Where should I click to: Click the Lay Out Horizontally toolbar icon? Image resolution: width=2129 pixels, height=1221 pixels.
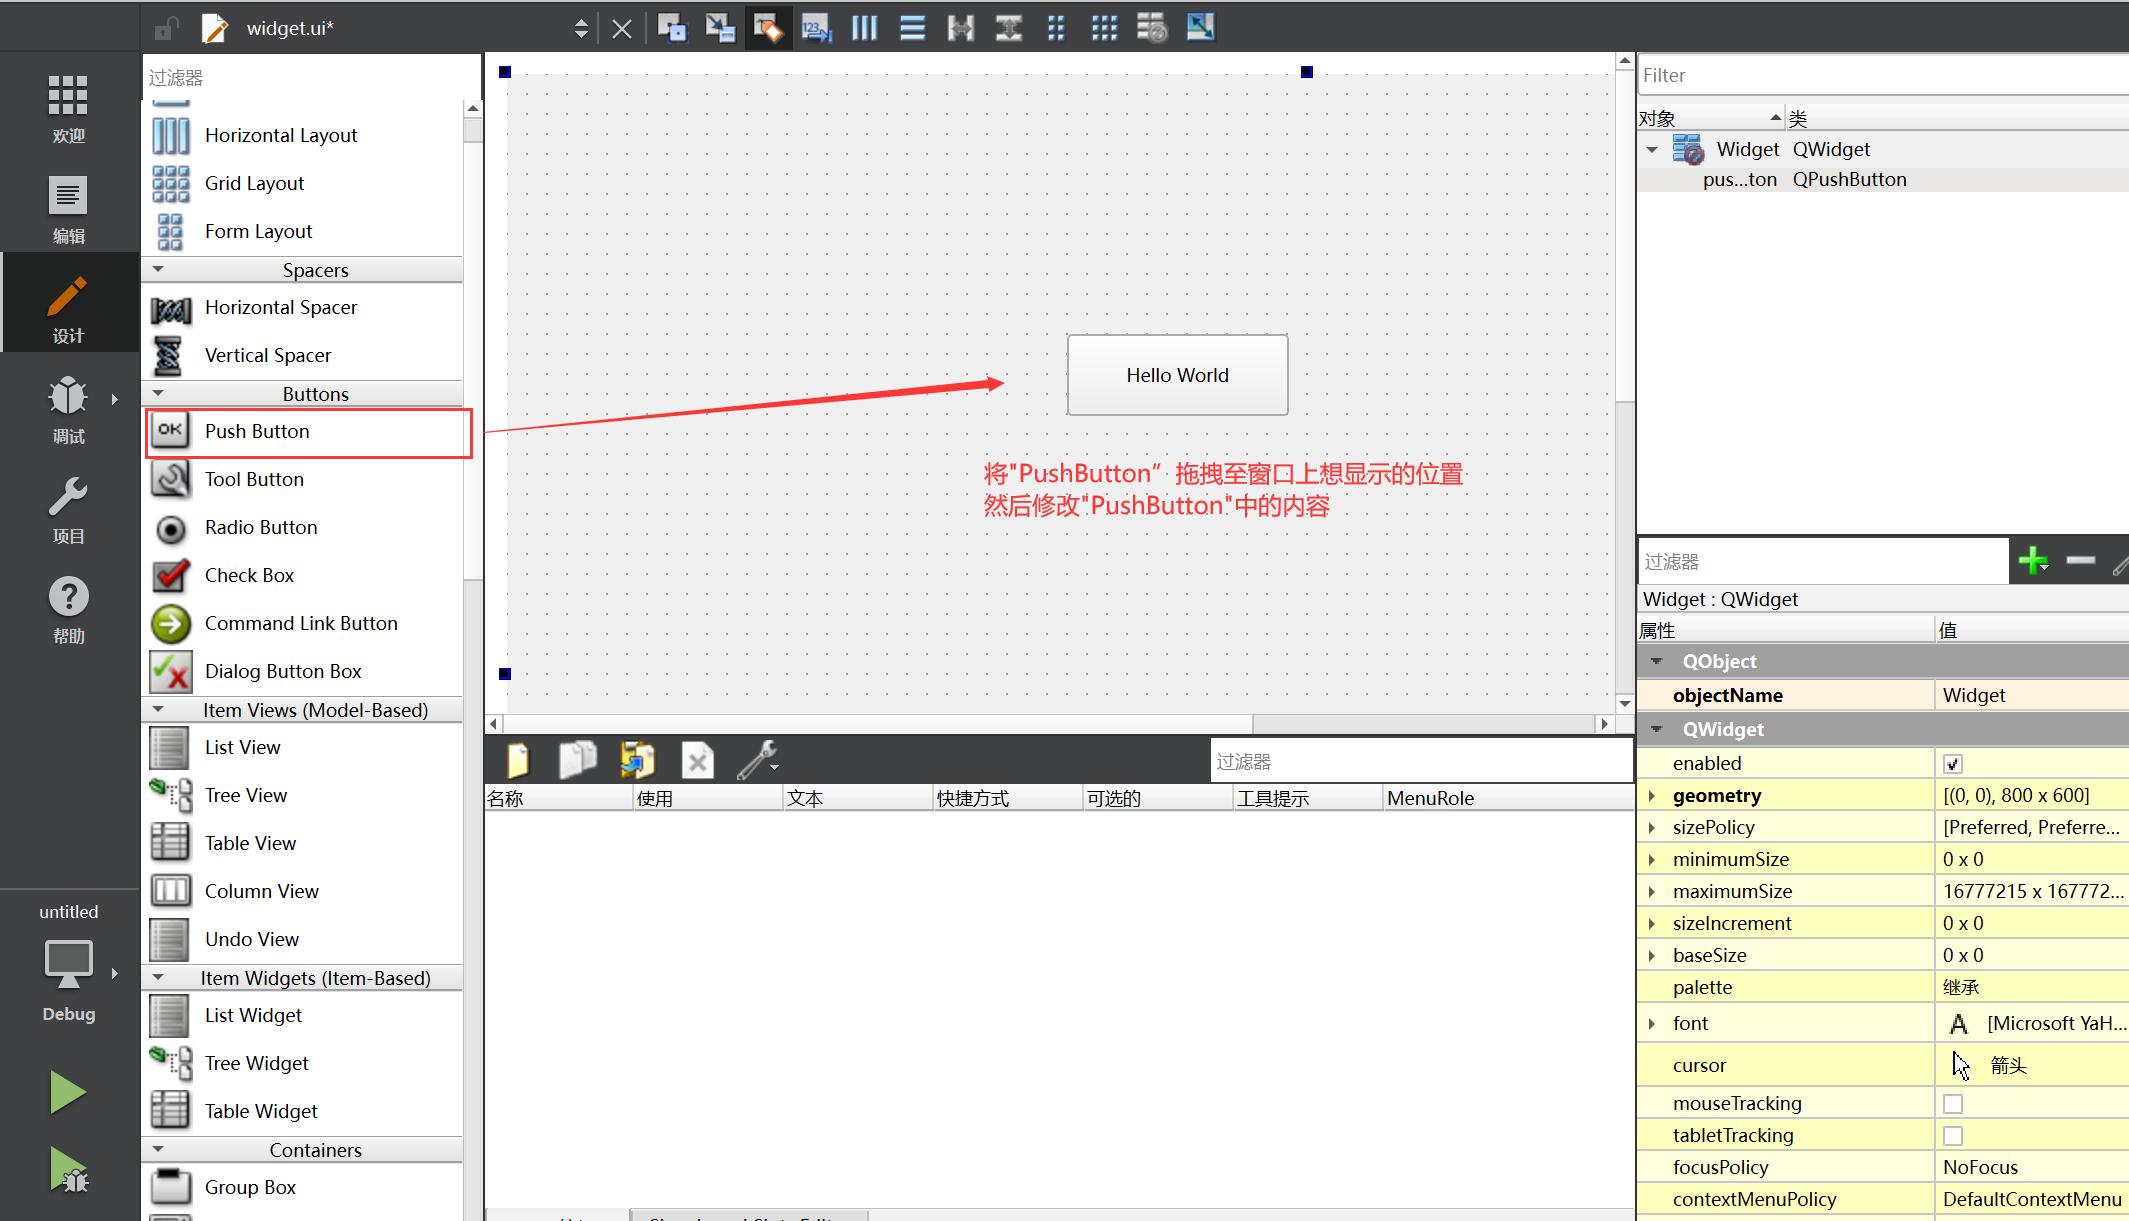click(864, 28)
